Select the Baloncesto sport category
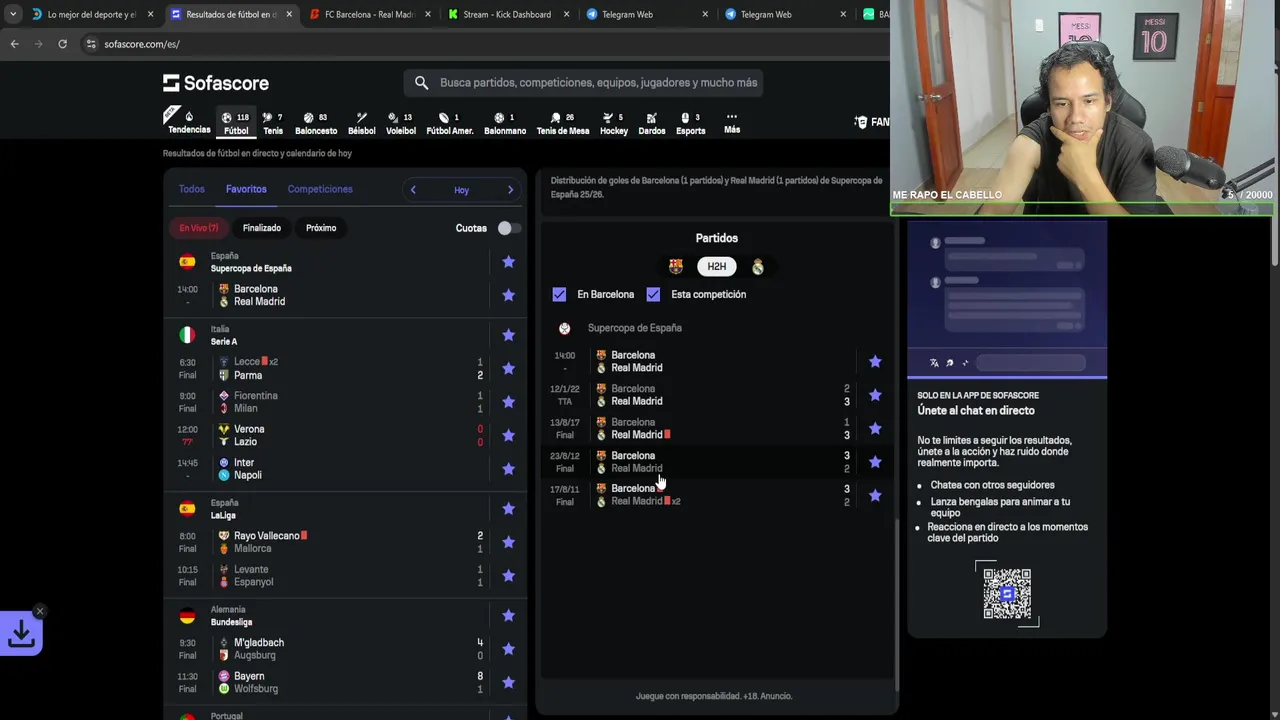Viewport: 1280px width, 720px height. 316,123
